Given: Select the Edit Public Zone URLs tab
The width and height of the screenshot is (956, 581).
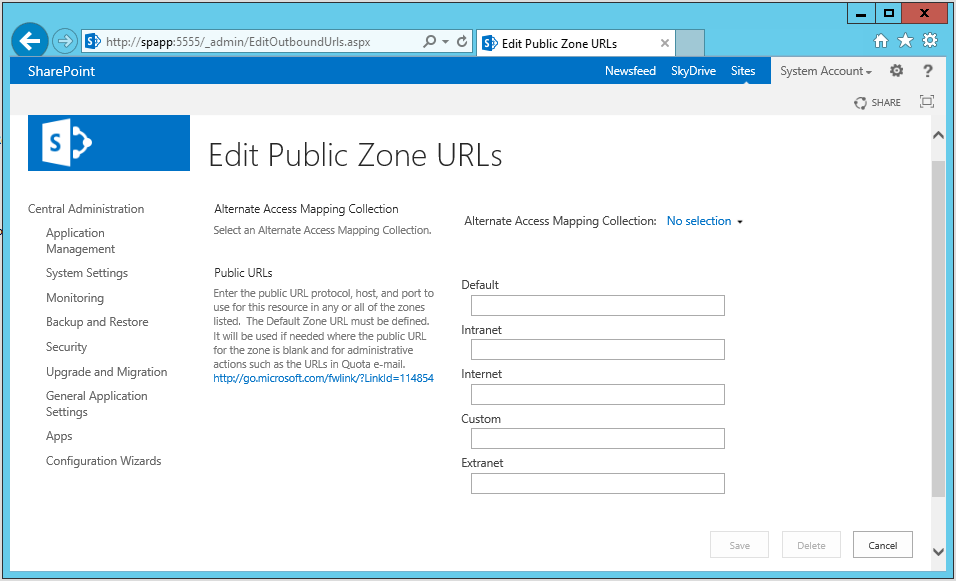Looking at the screenshot, I should [x=576, y=43].
